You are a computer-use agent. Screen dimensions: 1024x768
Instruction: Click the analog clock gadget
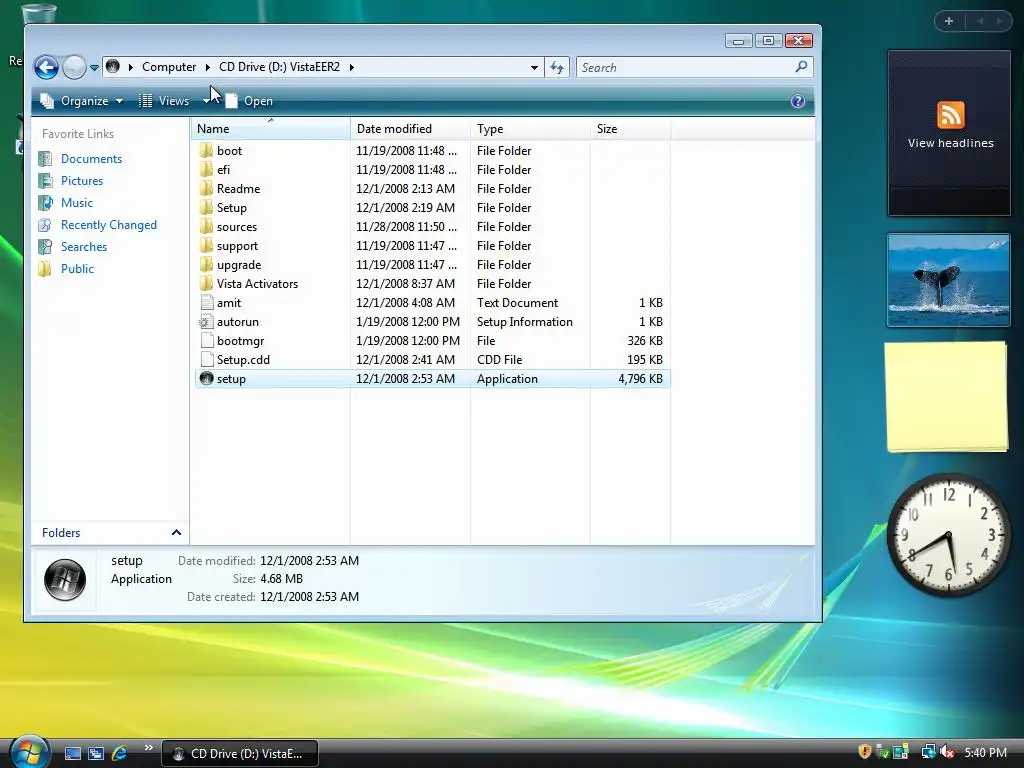click(x=948, y=536)
